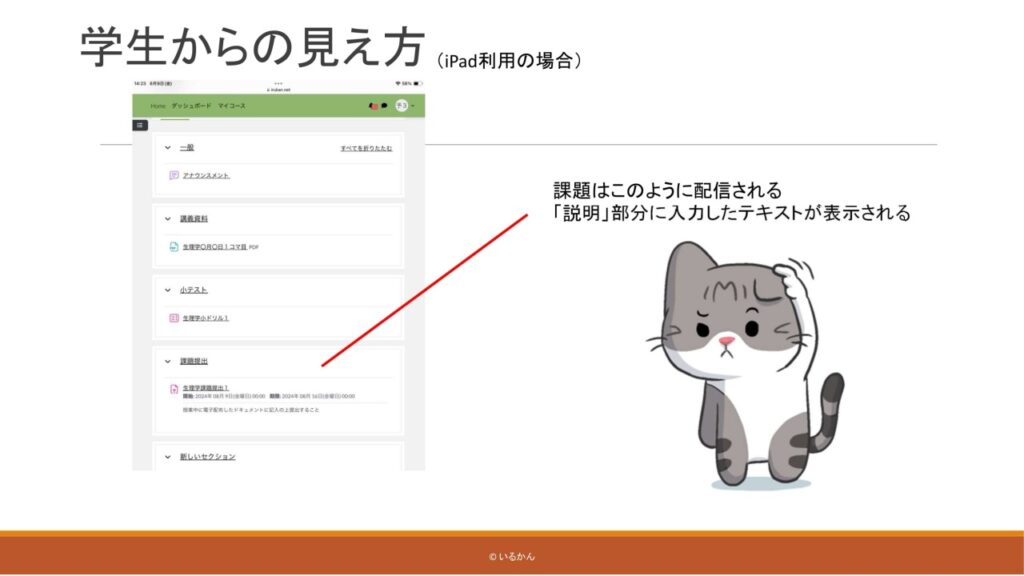This screenshot has width=1024, height=576.
Task: Click the notification bell icon
Action: coord(374,105)
